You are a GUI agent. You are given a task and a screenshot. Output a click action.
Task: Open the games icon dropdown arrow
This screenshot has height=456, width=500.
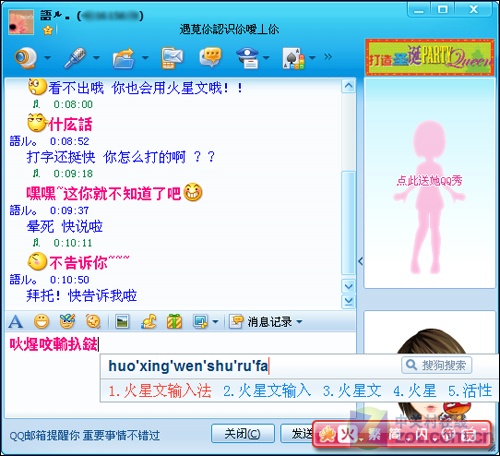[312, 58]
